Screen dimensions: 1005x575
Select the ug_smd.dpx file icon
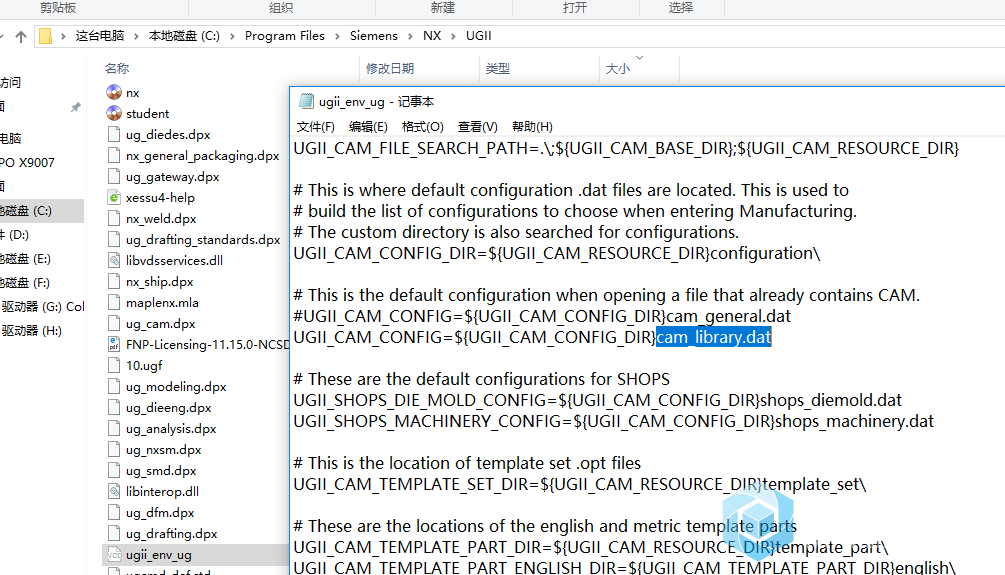pos(114,471)
